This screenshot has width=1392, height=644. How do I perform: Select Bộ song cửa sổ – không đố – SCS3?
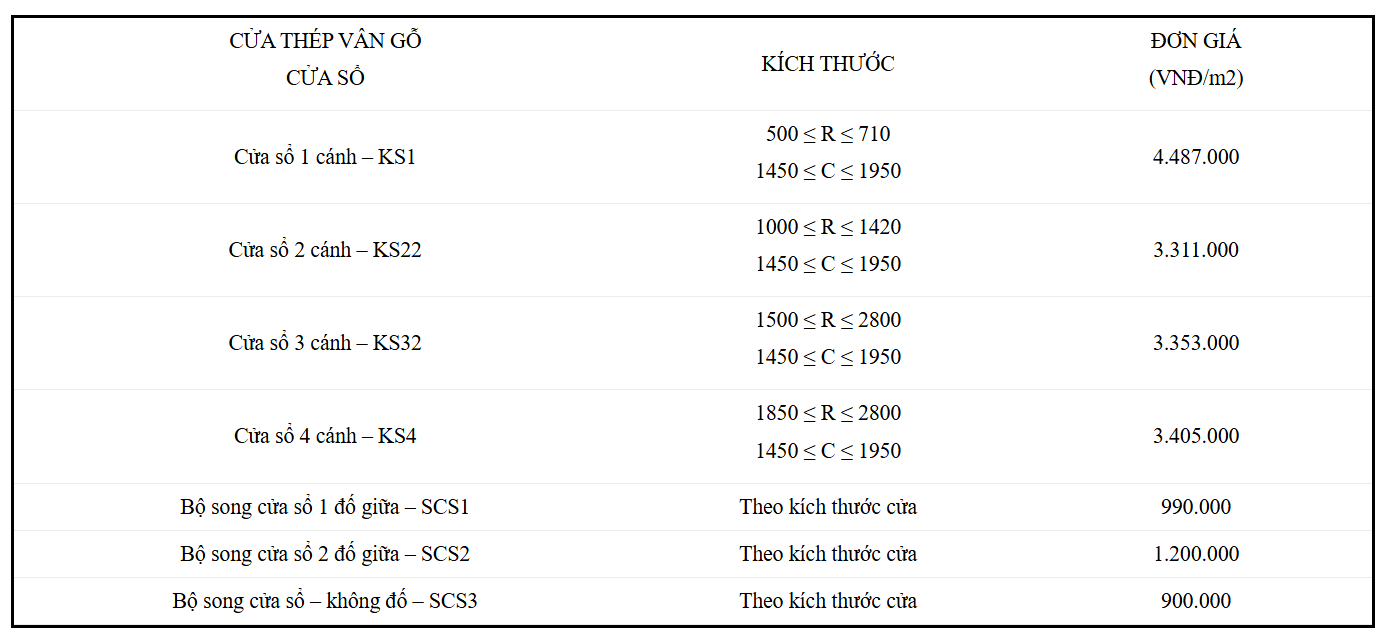pos(325,601)
